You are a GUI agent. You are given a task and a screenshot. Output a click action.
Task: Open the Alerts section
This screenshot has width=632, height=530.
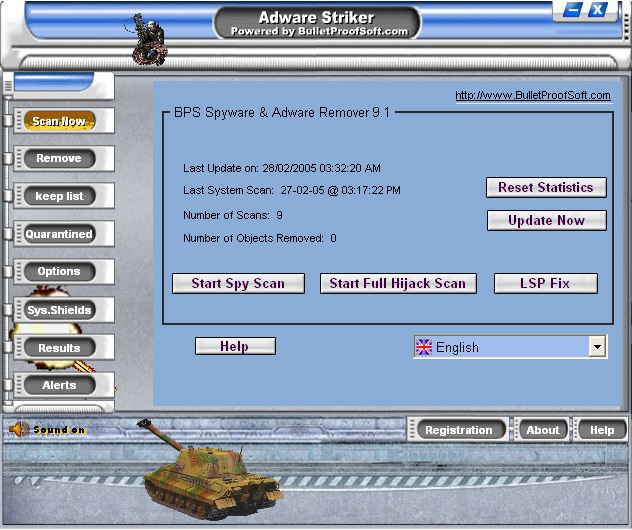point(60,385)
